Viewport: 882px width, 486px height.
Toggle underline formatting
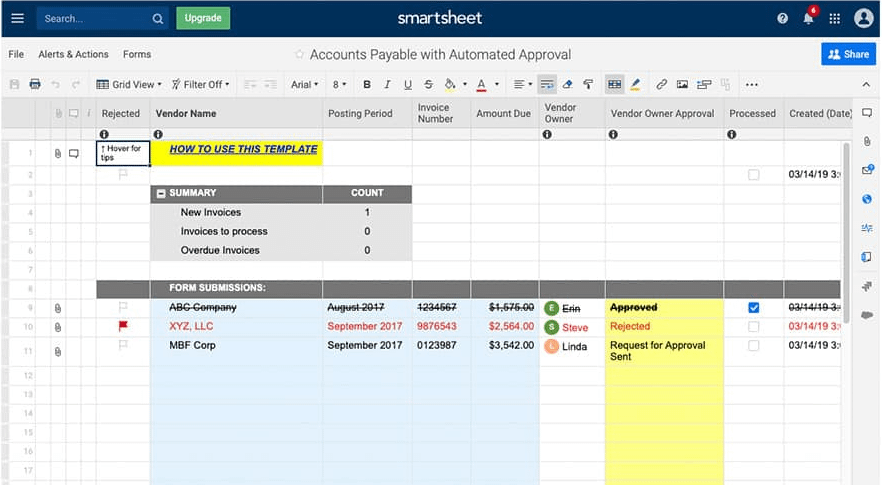408,84
